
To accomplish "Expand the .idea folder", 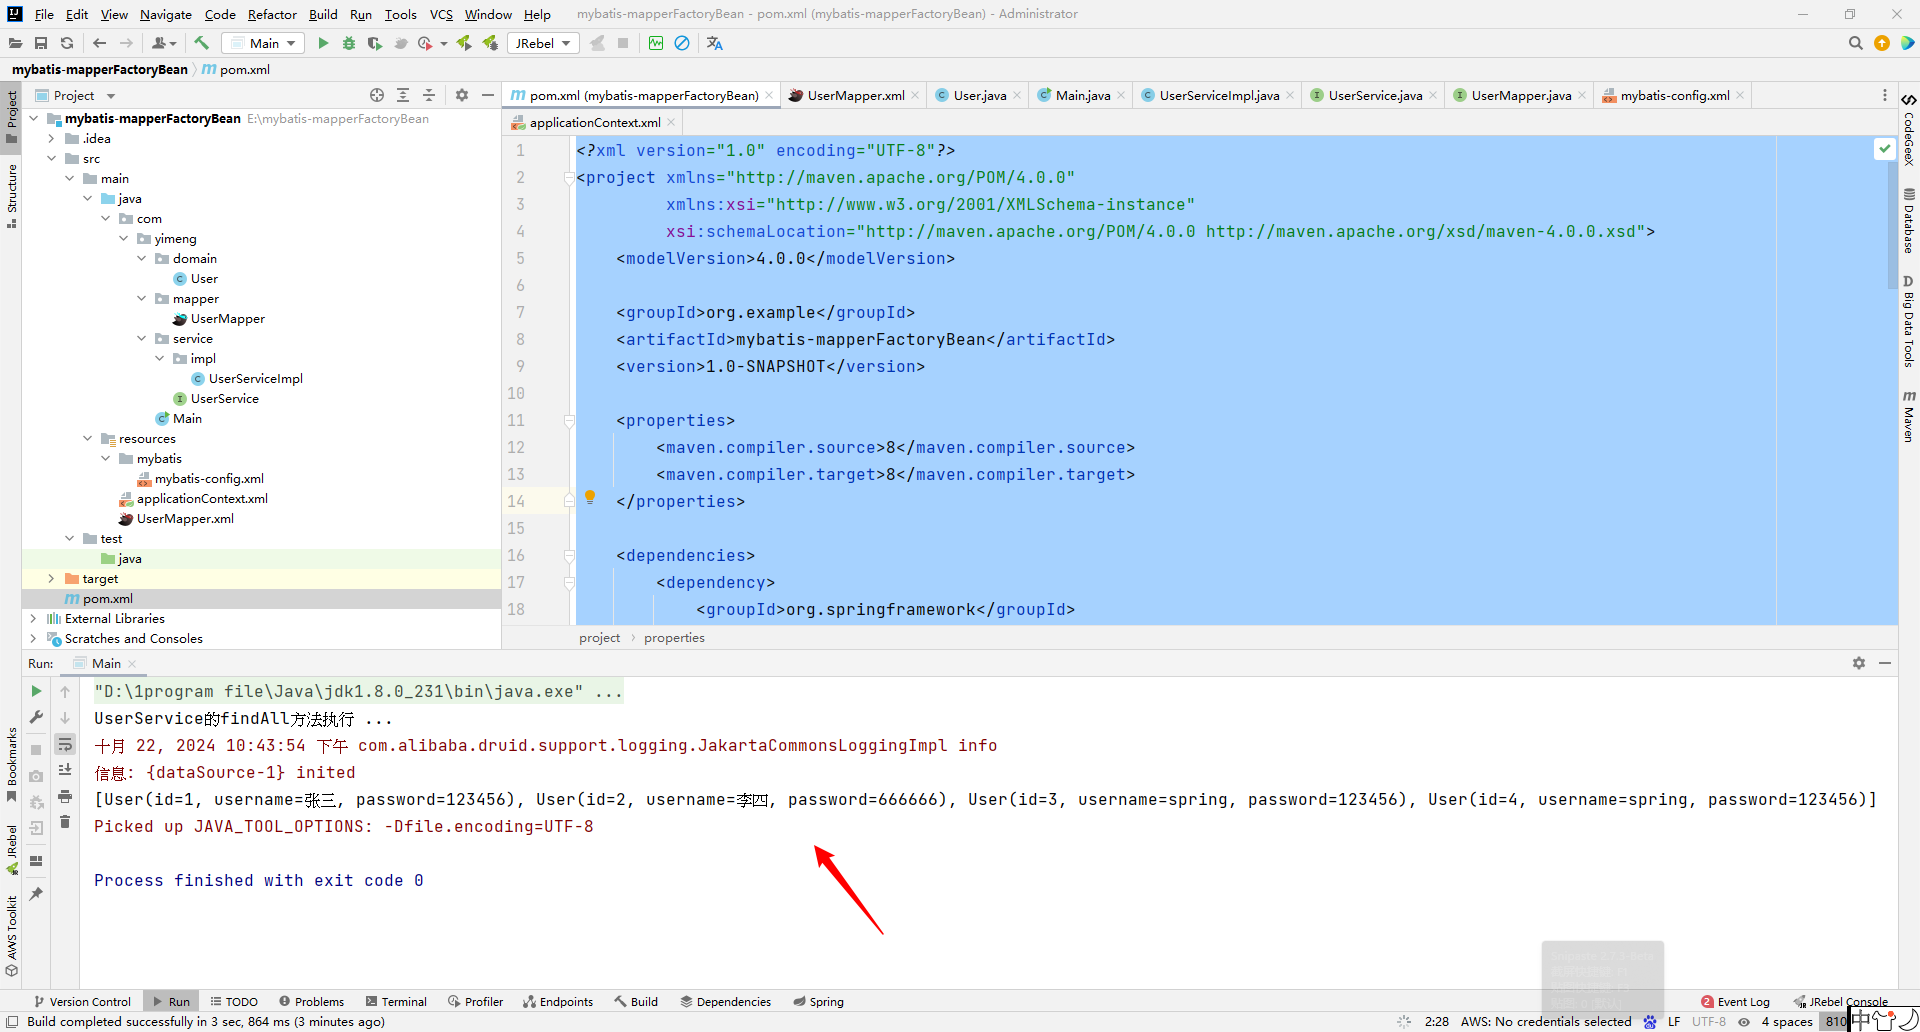I will click(x=51, y=139).
